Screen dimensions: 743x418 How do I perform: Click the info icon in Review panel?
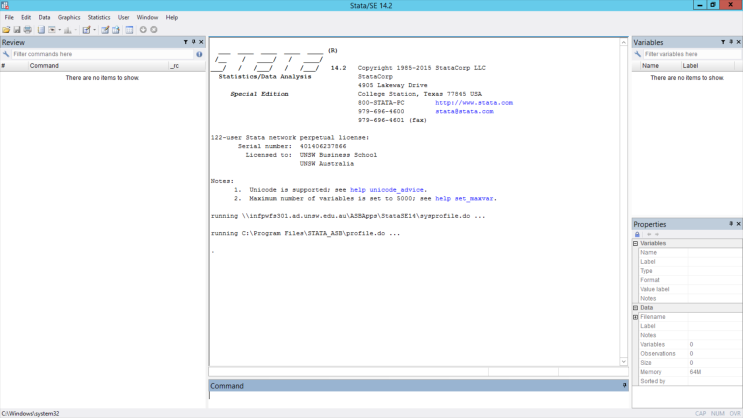tap(199, 54)
